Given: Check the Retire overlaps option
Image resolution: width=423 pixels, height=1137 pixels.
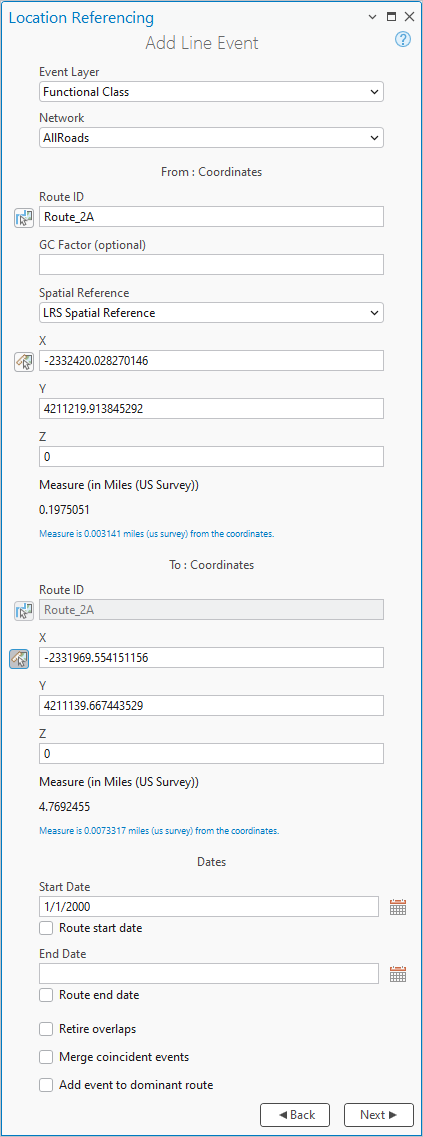Looking at the screenshot, I should (46, 1029).
